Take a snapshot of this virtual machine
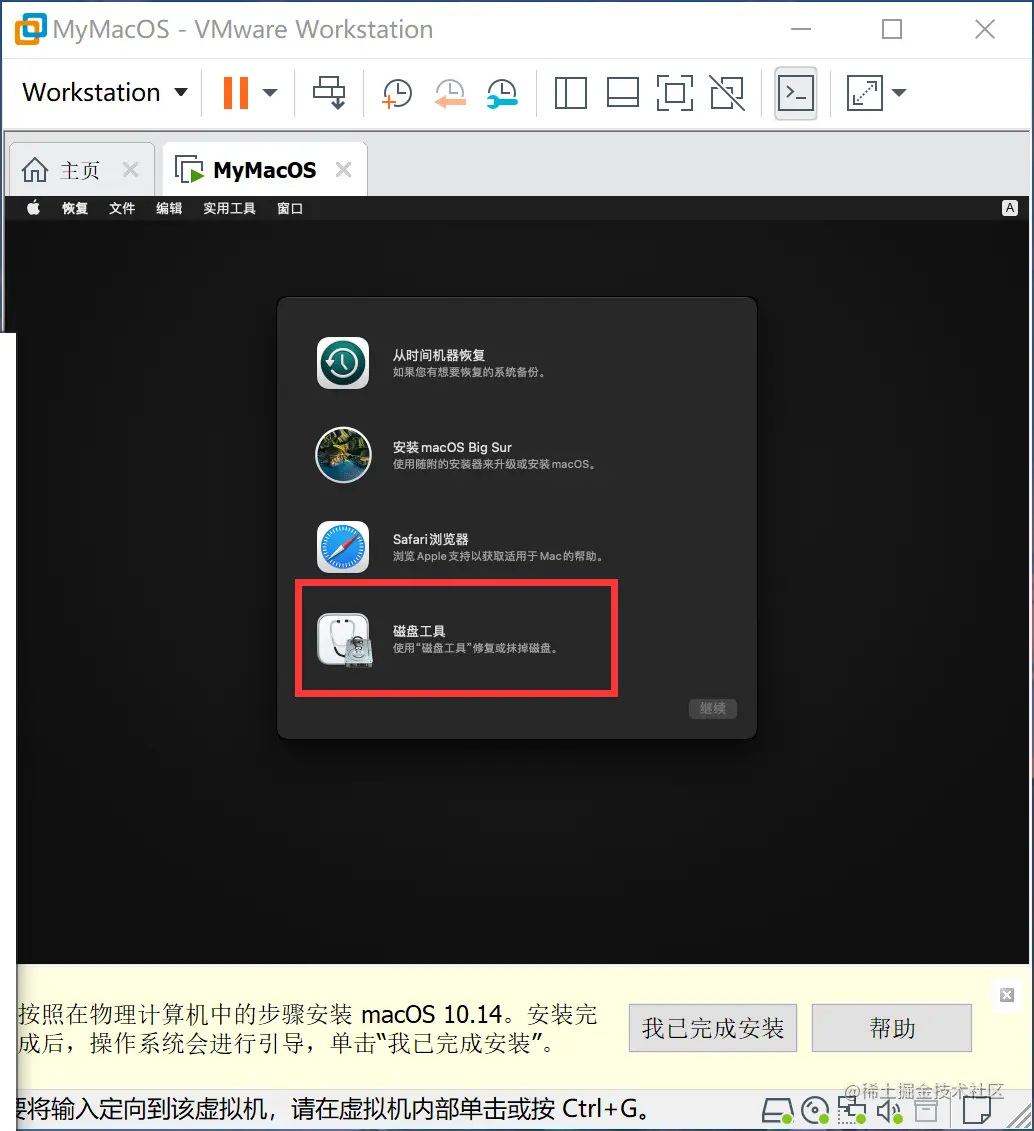 click(x=397, y=94)
